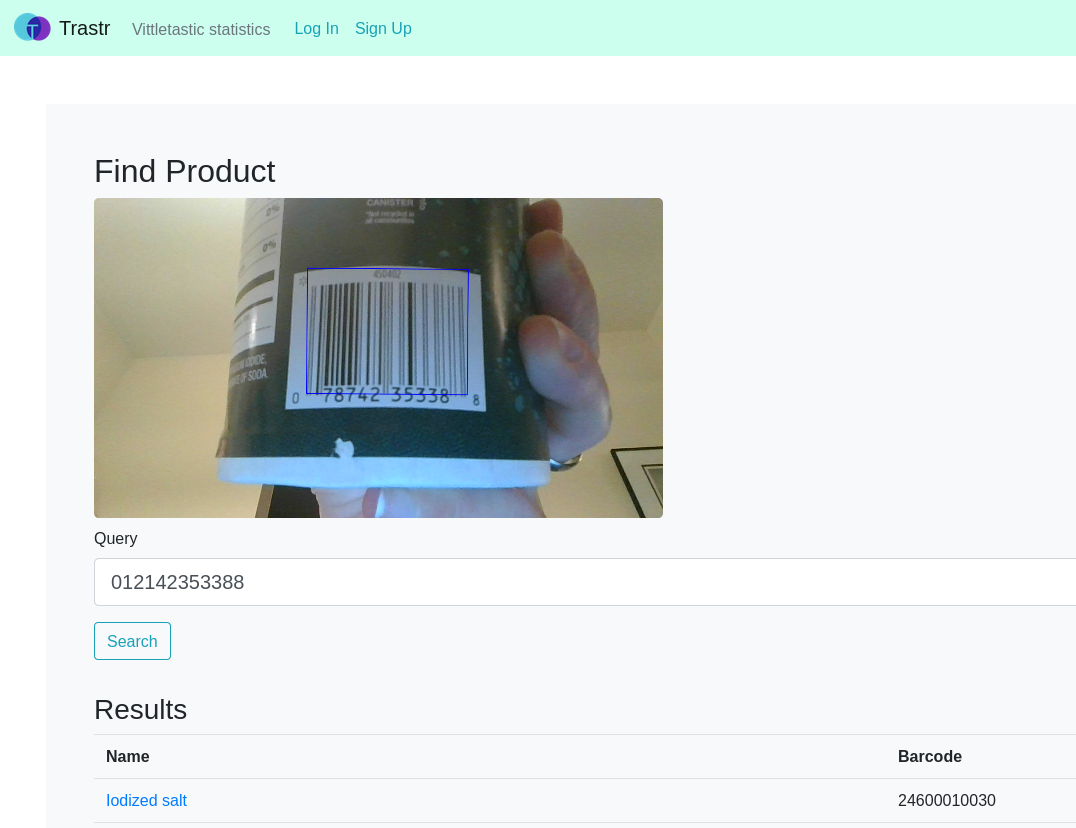Click the Vittletastic statistics tagline

[x=201, y=29]
